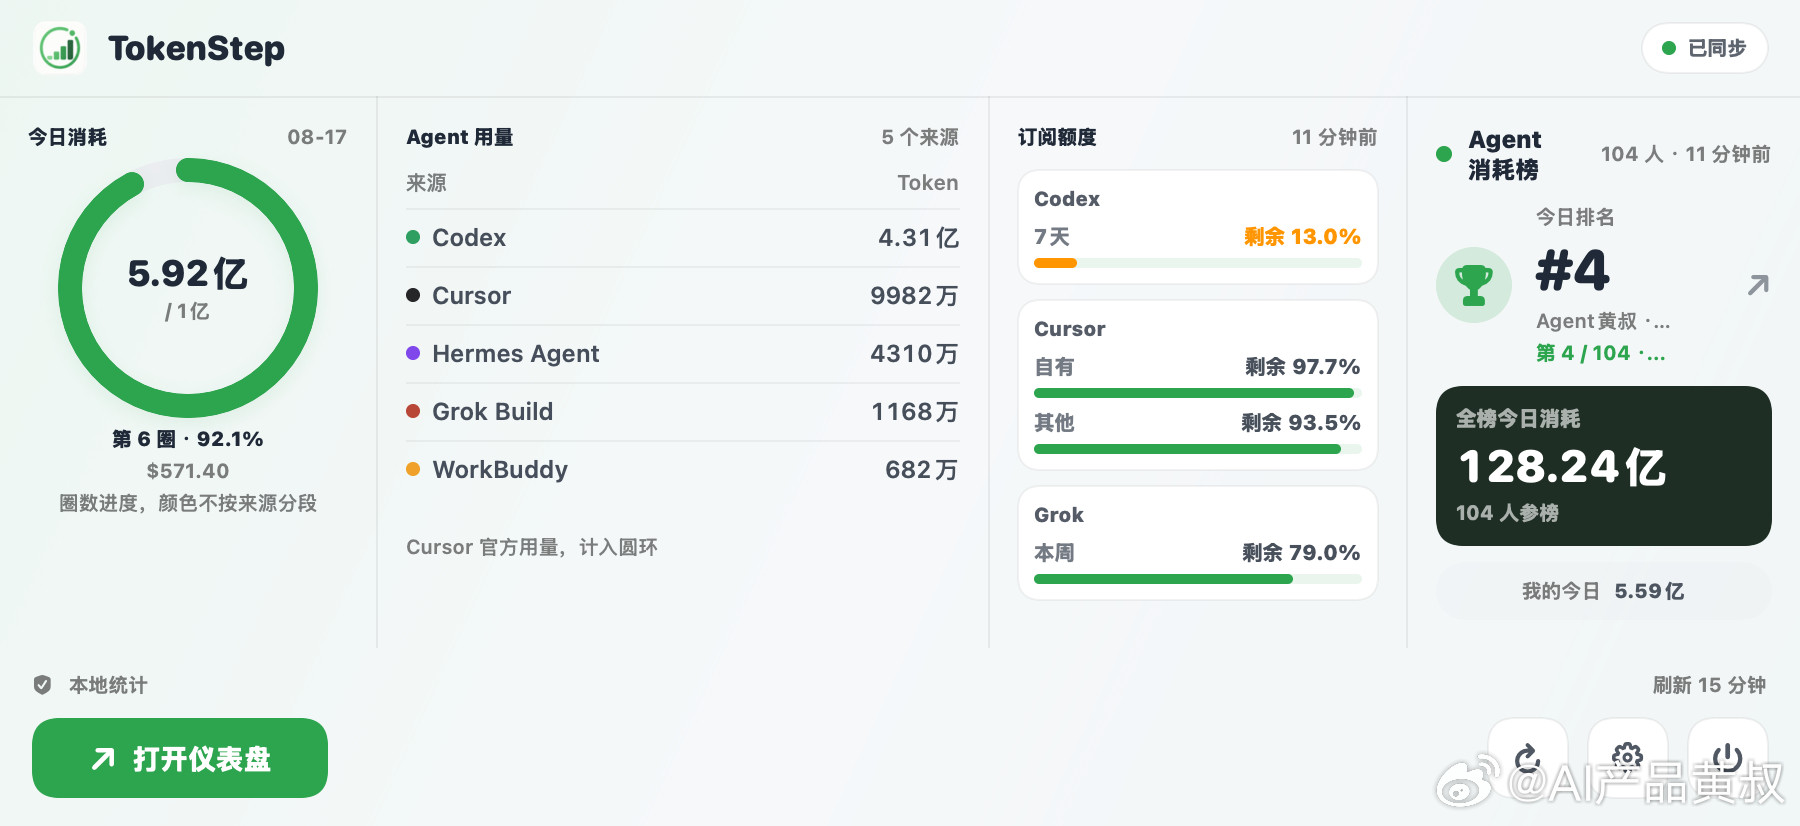Click the 订阅额度 section heading
The image size is (1800, 826).
(x=1057, y=137)
